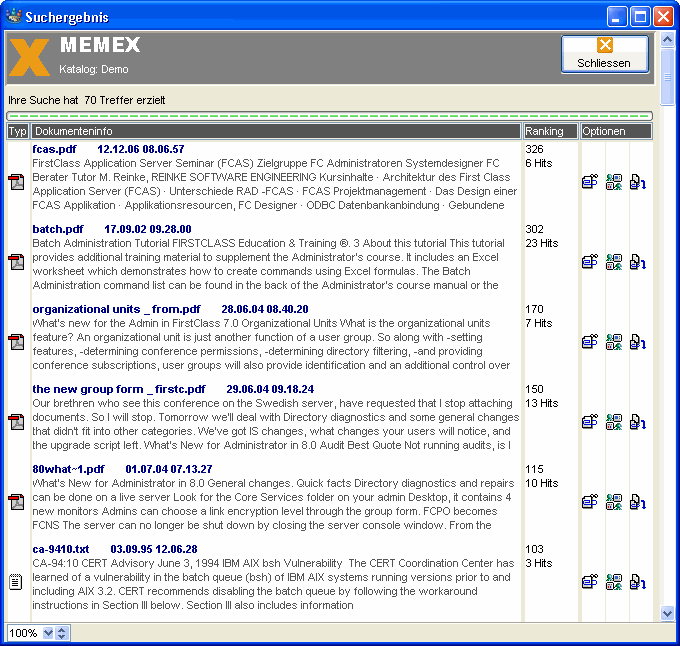The height and width of the screenshot is (646, 680).
Task: Click the paperclip document icon for fcas.pdf
Action: pos(590,182)
